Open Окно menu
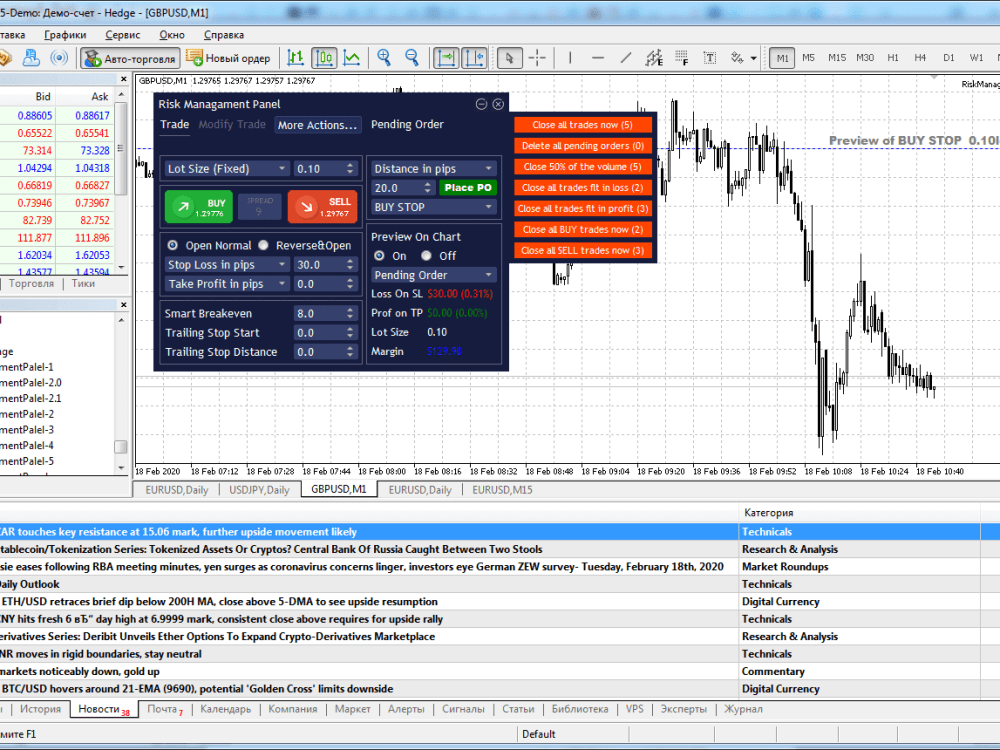This screenshot has width=1000, height=750. [172, 34]
